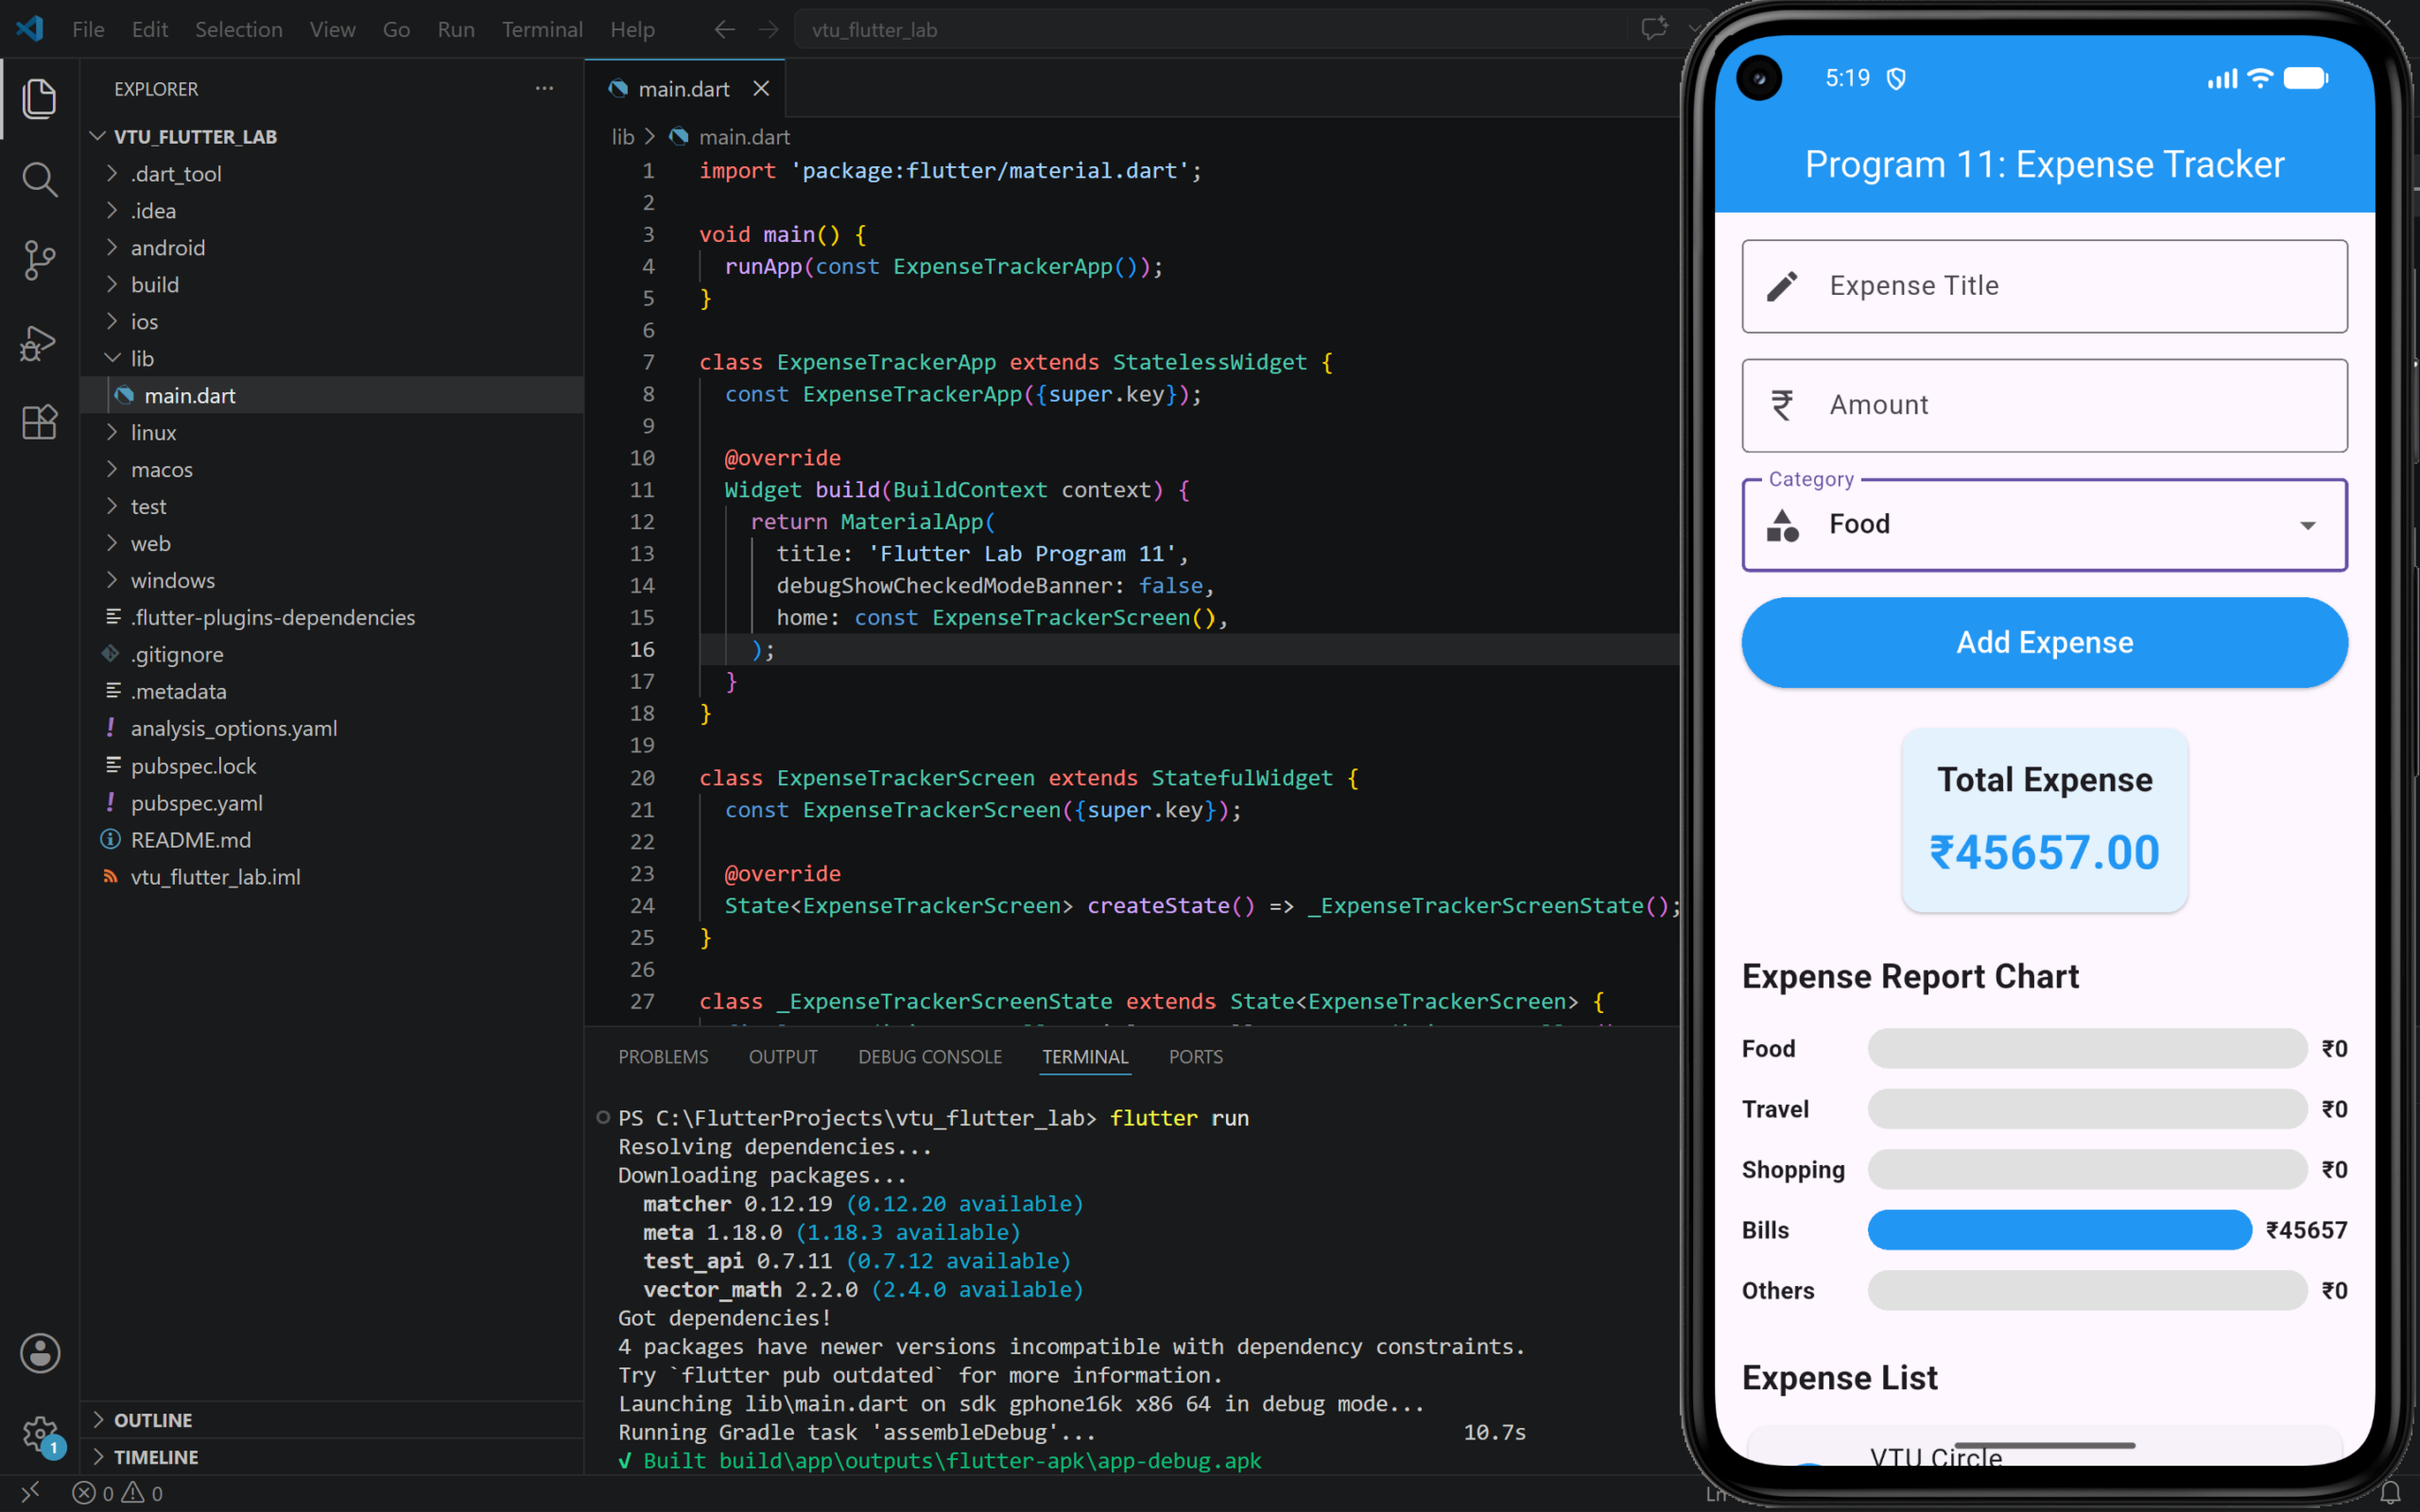Image resolution: width=2420 pixels, height=1512 pixels.
Task: Open the chat icon beside the search bar
Action: (x=1654, y=28)
